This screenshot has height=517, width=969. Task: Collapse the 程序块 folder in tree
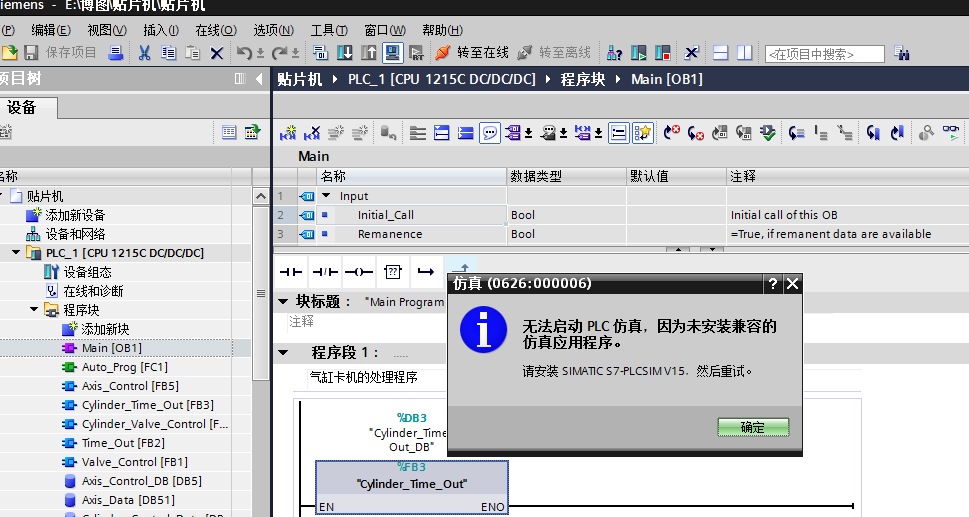pyautogui.click(x=34, y=310)
